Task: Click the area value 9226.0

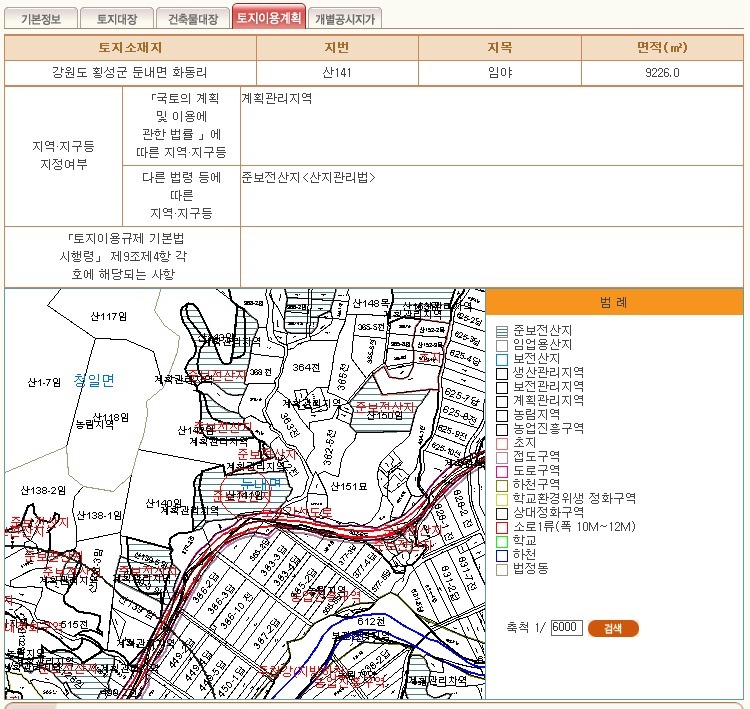Action: (x=662, y=73)
